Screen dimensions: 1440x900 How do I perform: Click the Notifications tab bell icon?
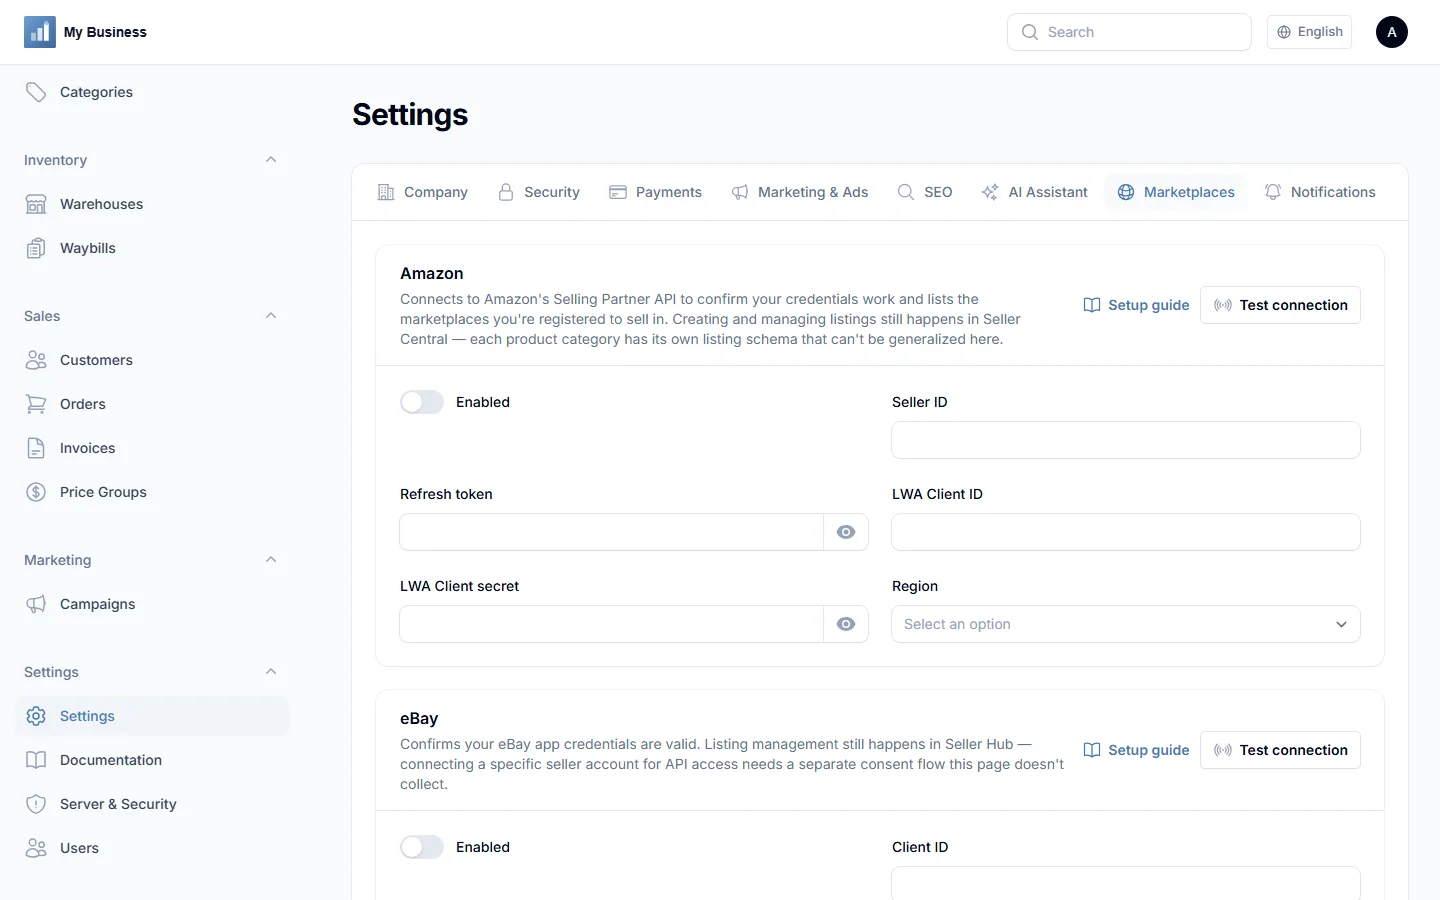(1273, 192)
